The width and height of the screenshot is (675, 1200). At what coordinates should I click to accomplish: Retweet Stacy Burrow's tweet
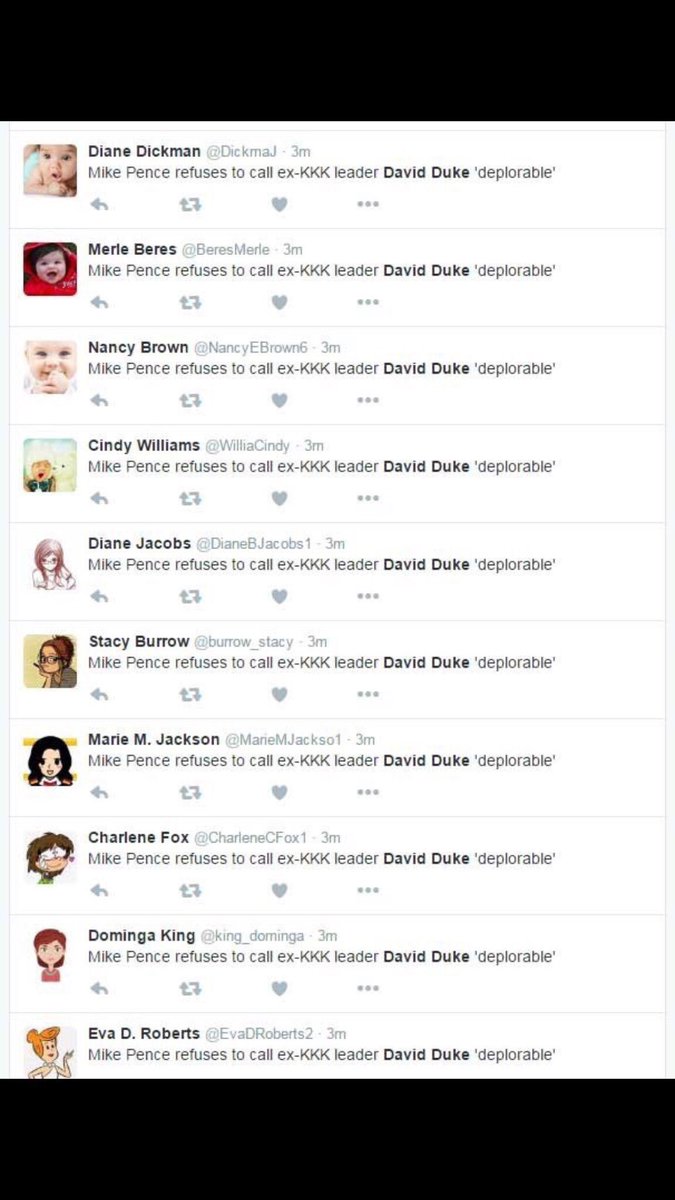tap(190, 694)
